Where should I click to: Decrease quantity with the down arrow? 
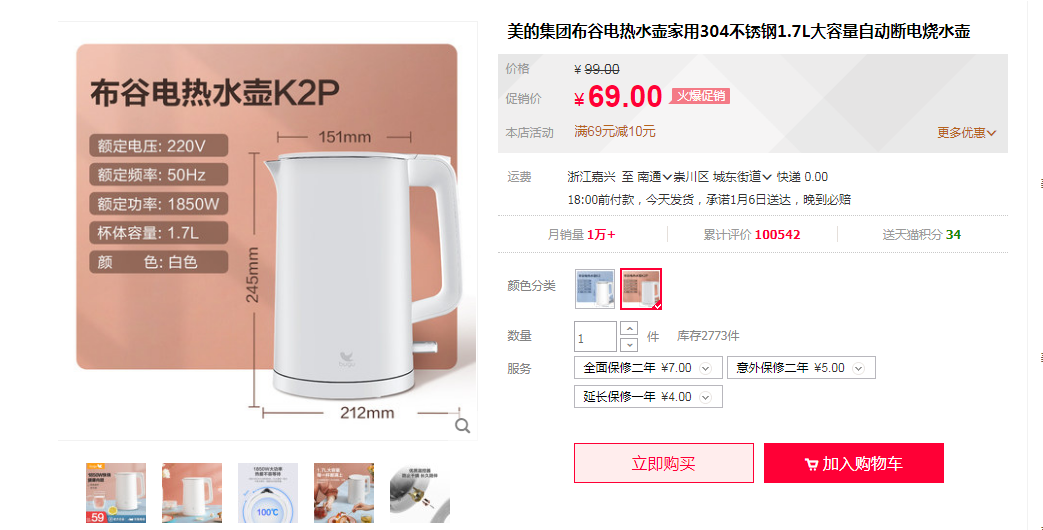(x=629, y=344)
